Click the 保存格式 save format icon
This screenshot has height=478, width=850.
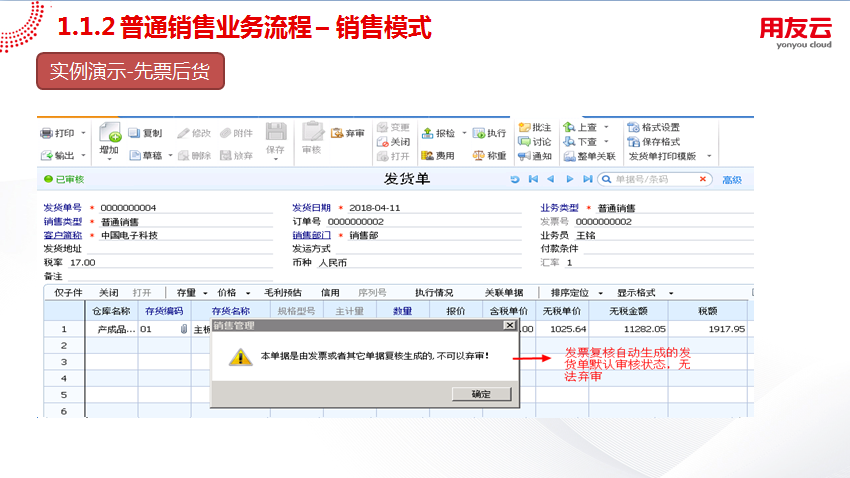(x=633, y=141)
